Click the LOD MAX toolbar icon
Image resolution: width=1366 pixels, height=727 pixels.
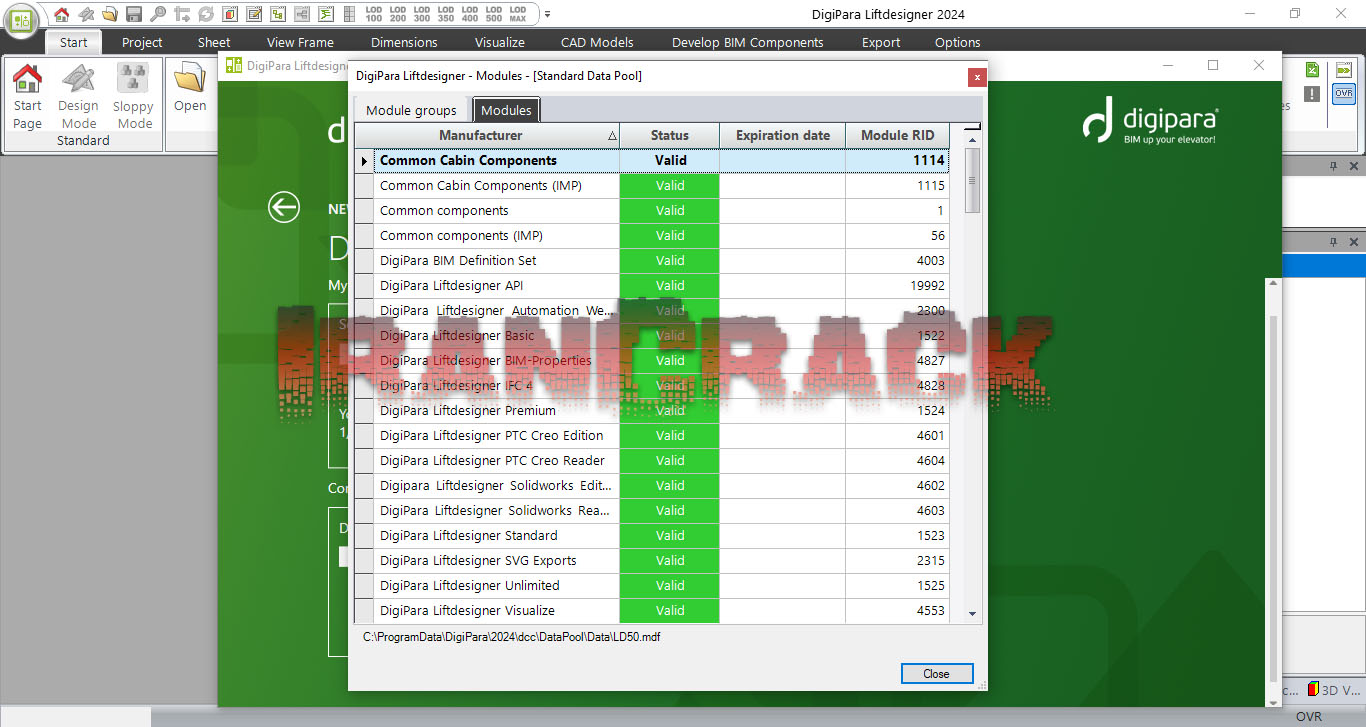coord(517,14)
